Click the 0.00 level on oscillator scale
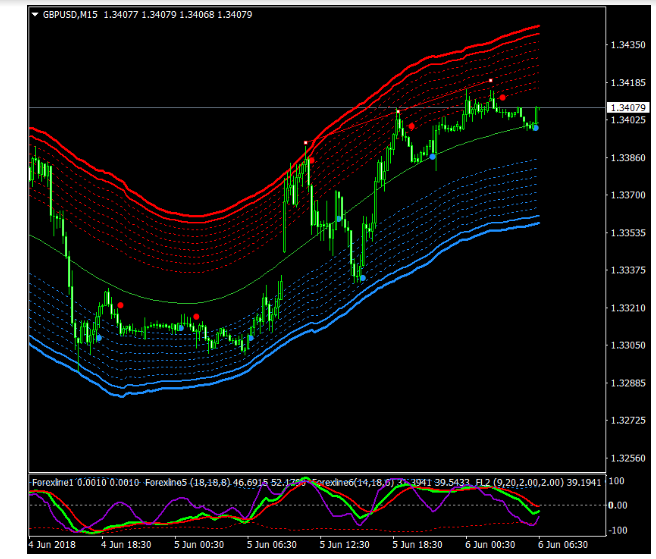Viewport: 656px width, 559px height. pos(618,505)
